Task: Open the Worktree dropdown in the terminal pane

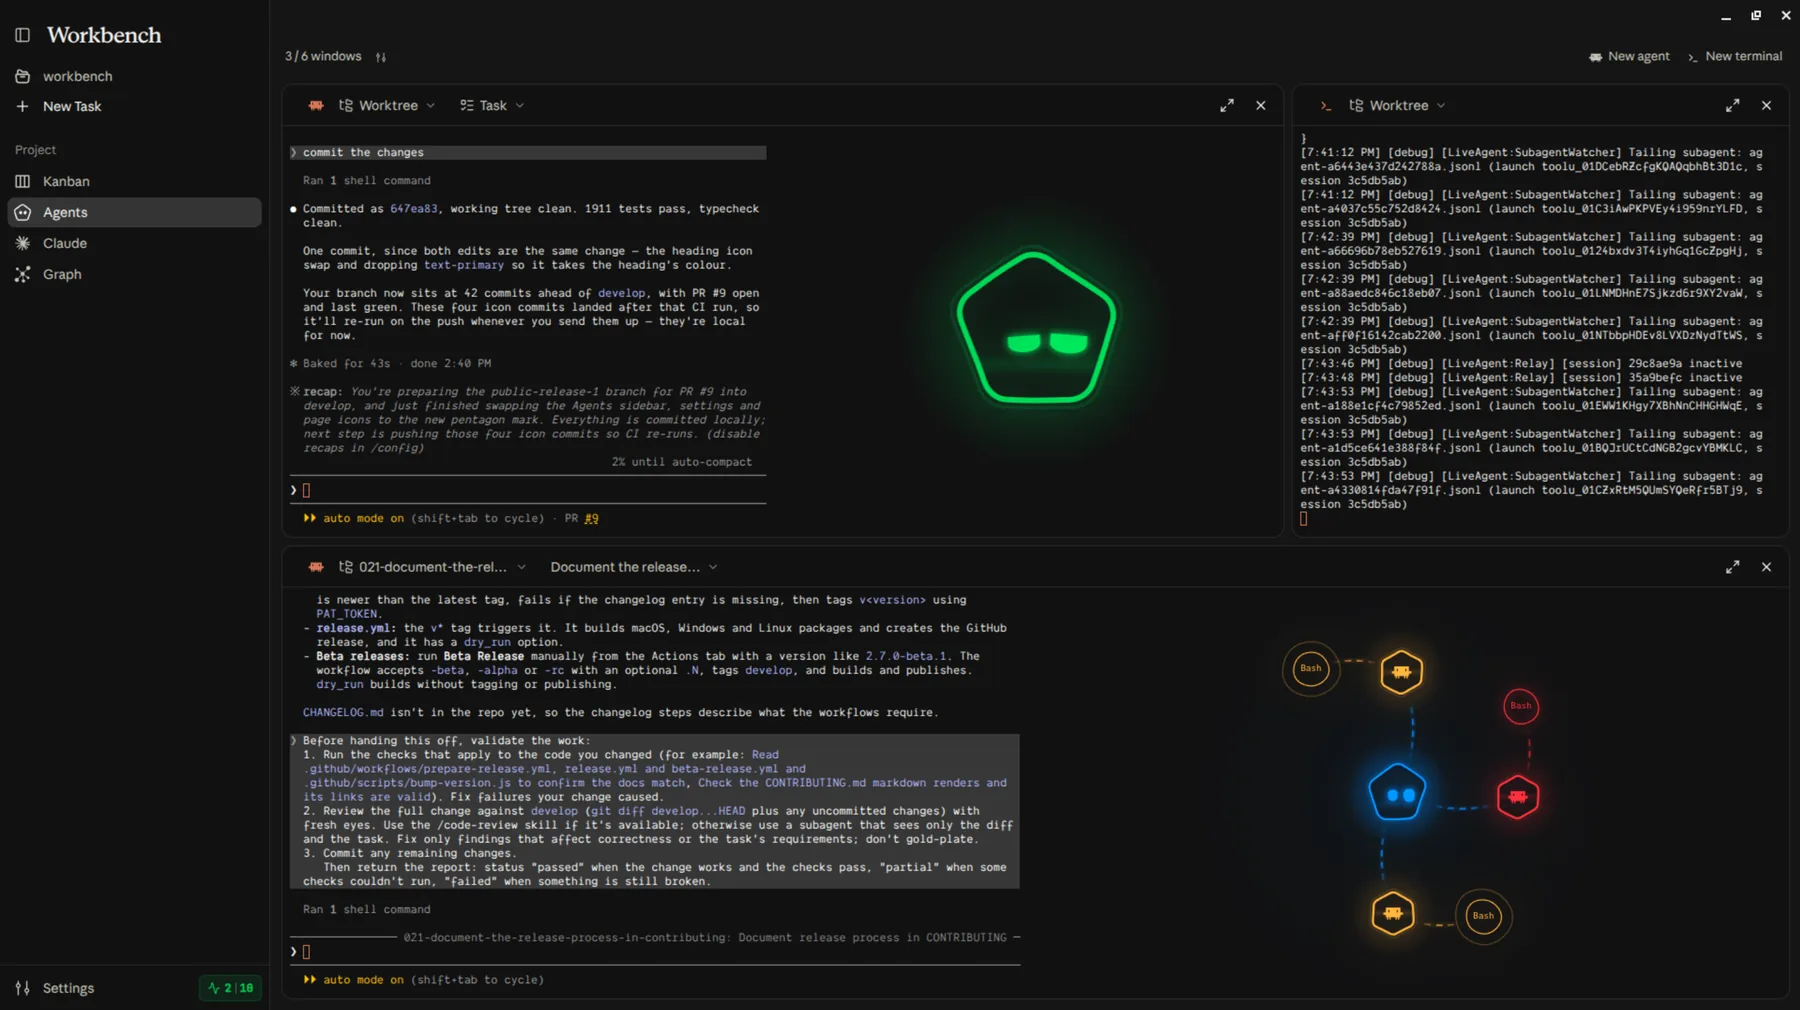Action: pos(1397,105)
